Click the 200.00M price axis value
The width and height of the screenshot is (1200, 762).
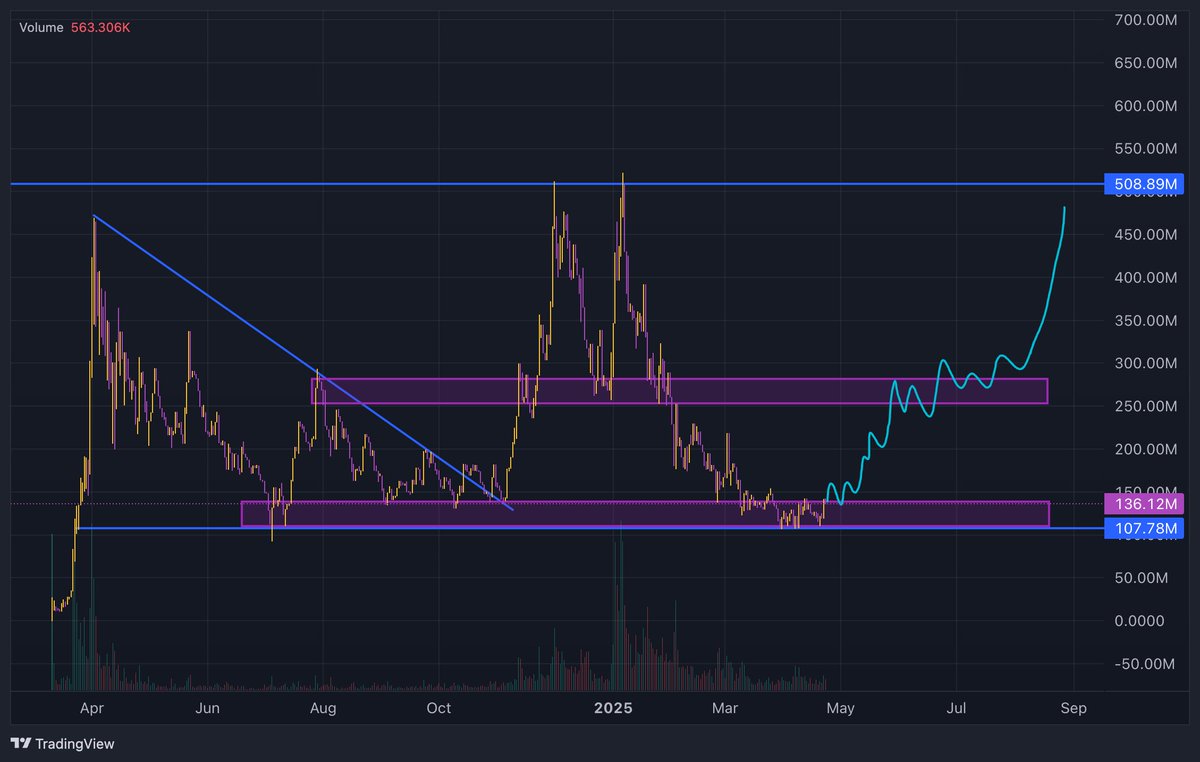click(1145, 449)
